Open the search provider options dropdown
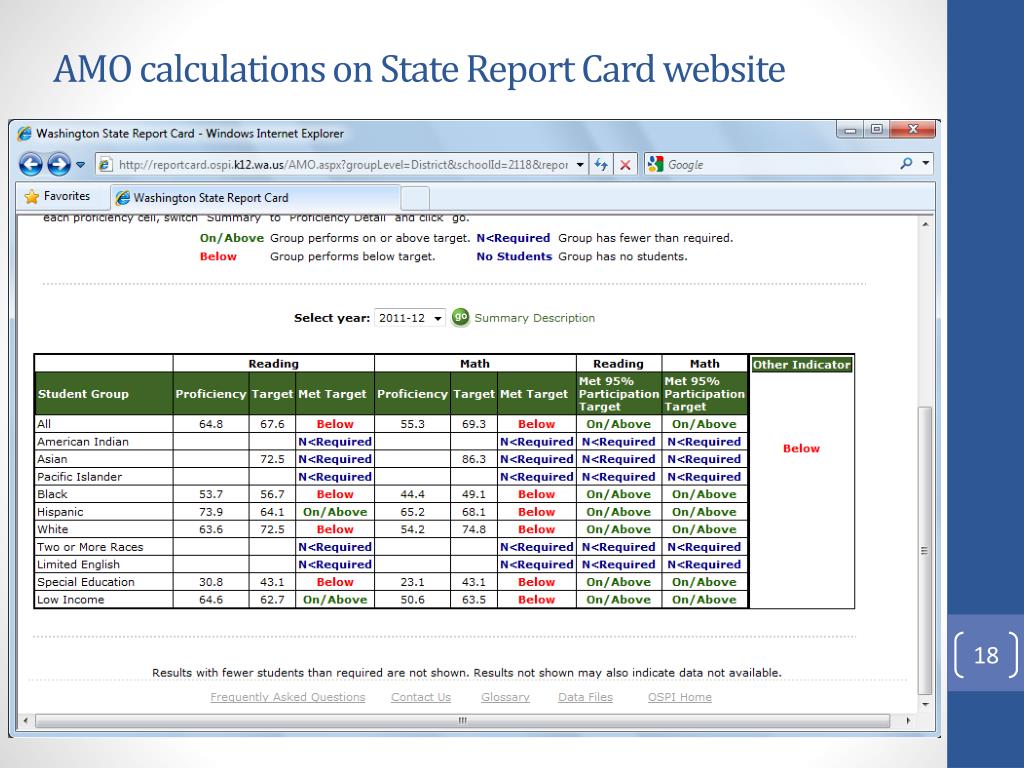The width and height of the screenshot is (1024, 768). 925,163
